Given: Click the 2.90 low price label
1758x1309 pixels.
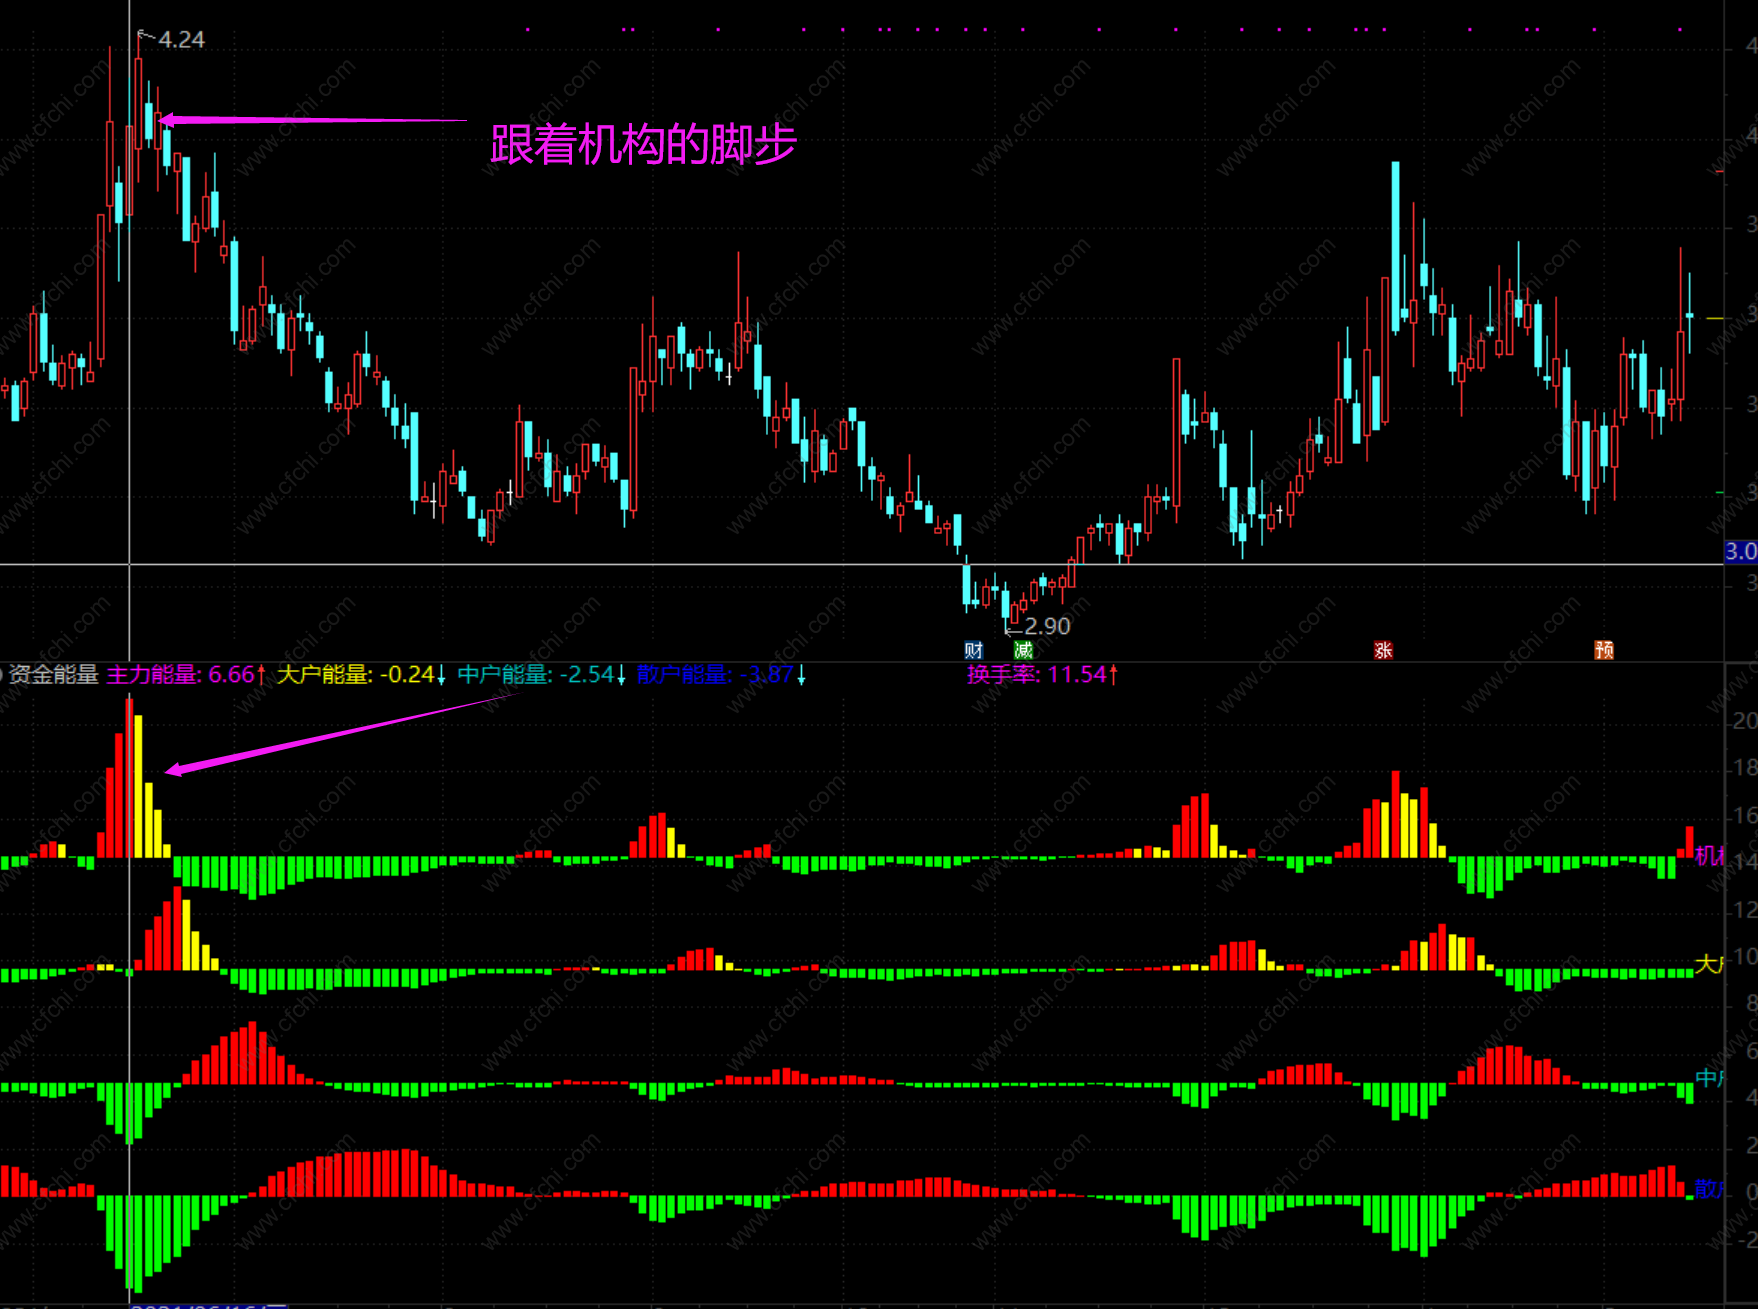Looking at the screenshot, I should point(1047,627).
